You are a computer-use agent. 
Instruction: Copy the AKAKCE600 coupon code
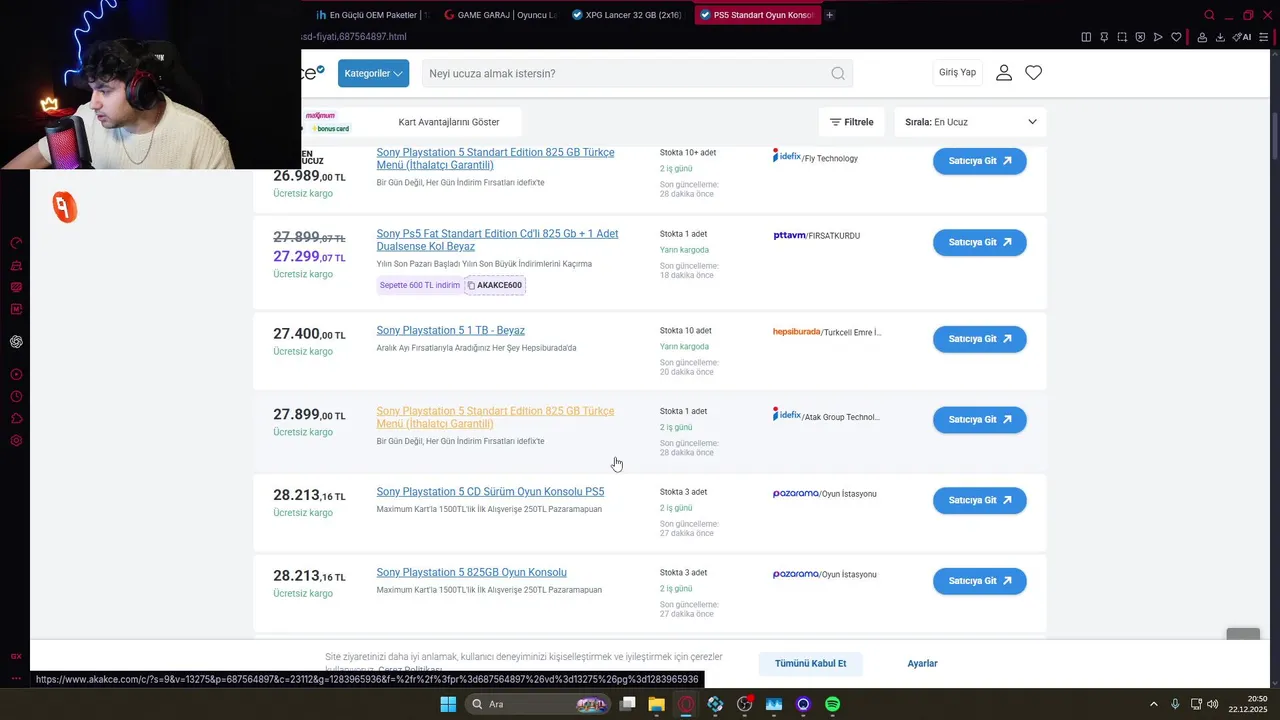pyautogui.click(x=494, y=285)
